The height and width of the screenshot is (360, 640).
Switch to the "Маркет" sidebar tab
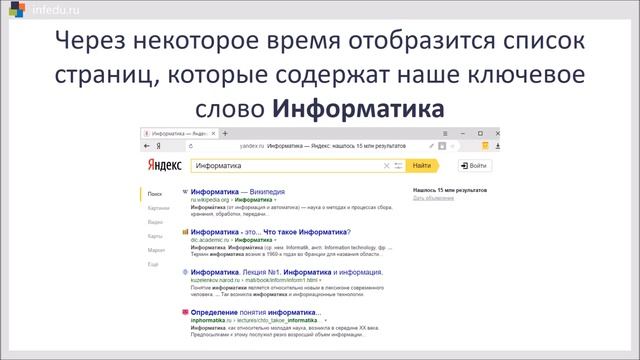point(156,250)
